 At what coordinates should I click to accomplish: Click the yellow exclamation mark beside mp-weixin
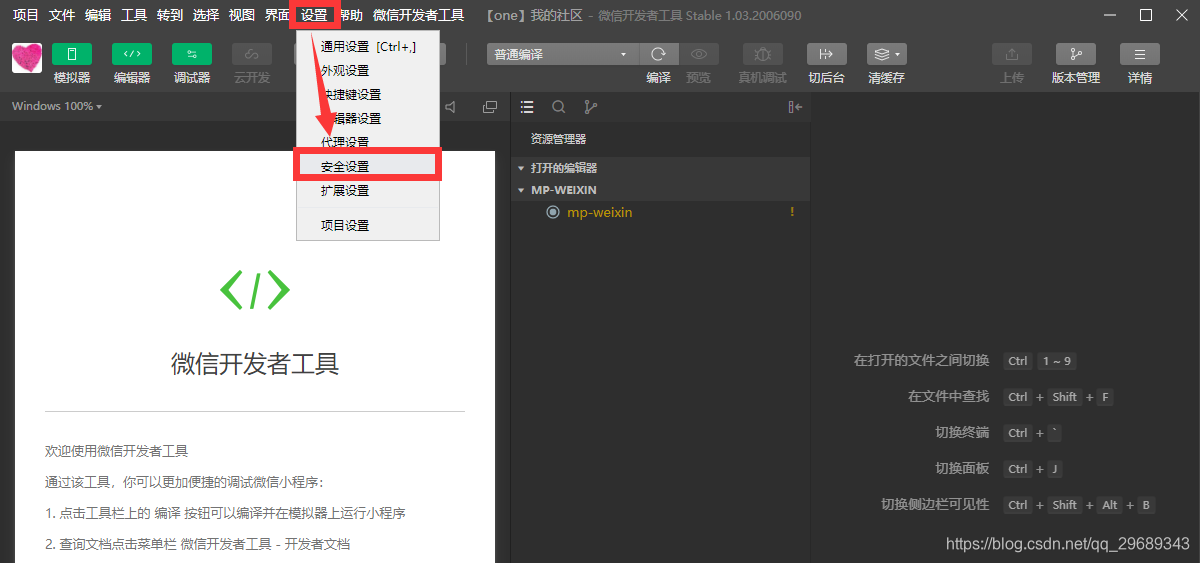793,212
